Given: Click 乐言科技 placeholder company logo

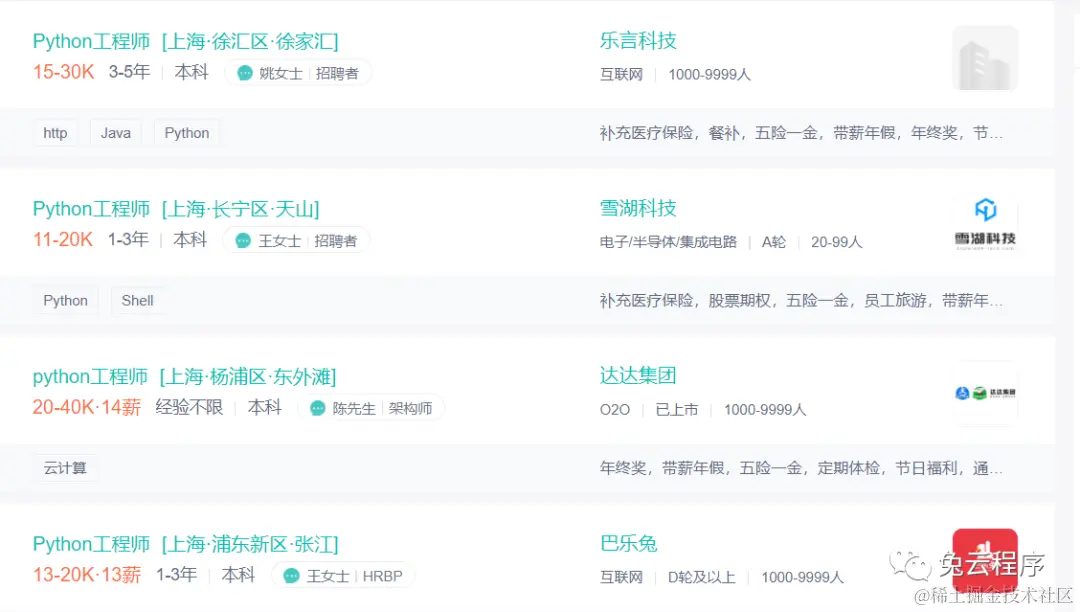Looking at the screenshot, I should (x=985, y=58).
